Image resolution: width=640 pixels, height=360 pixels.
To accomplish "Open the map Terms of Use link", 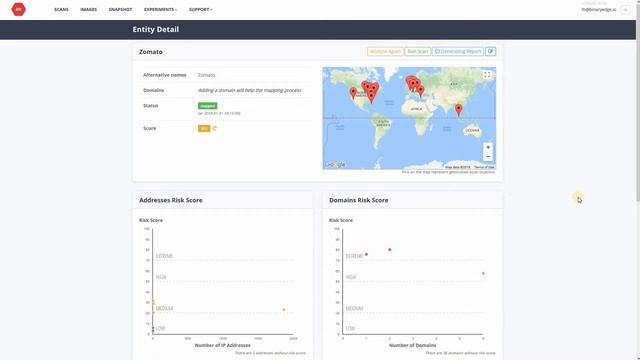I will pos(484,167).
